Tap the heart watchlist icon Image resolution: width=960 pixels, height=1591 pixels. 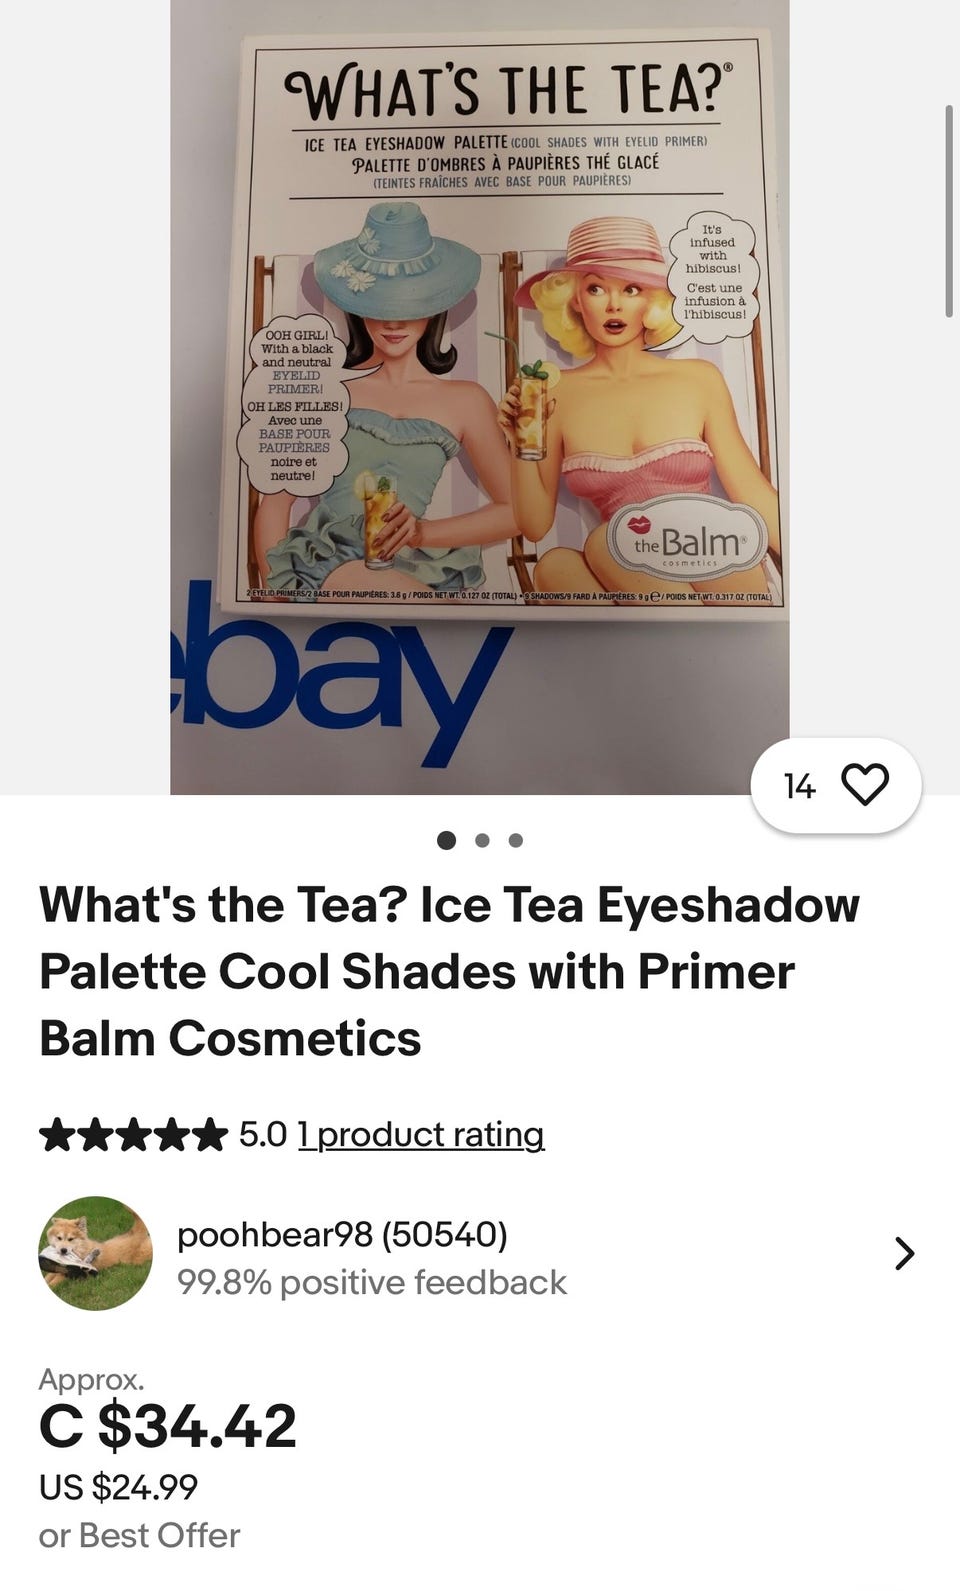click(x=865, y=785)
